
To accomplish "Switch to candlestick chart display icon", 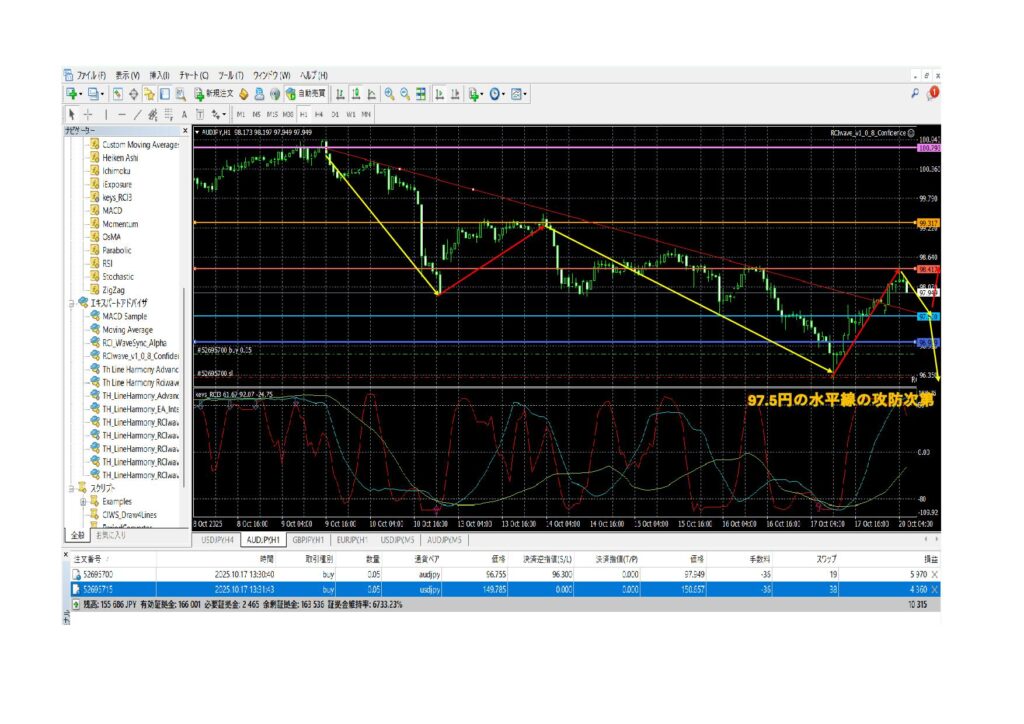I will (356, 94).
